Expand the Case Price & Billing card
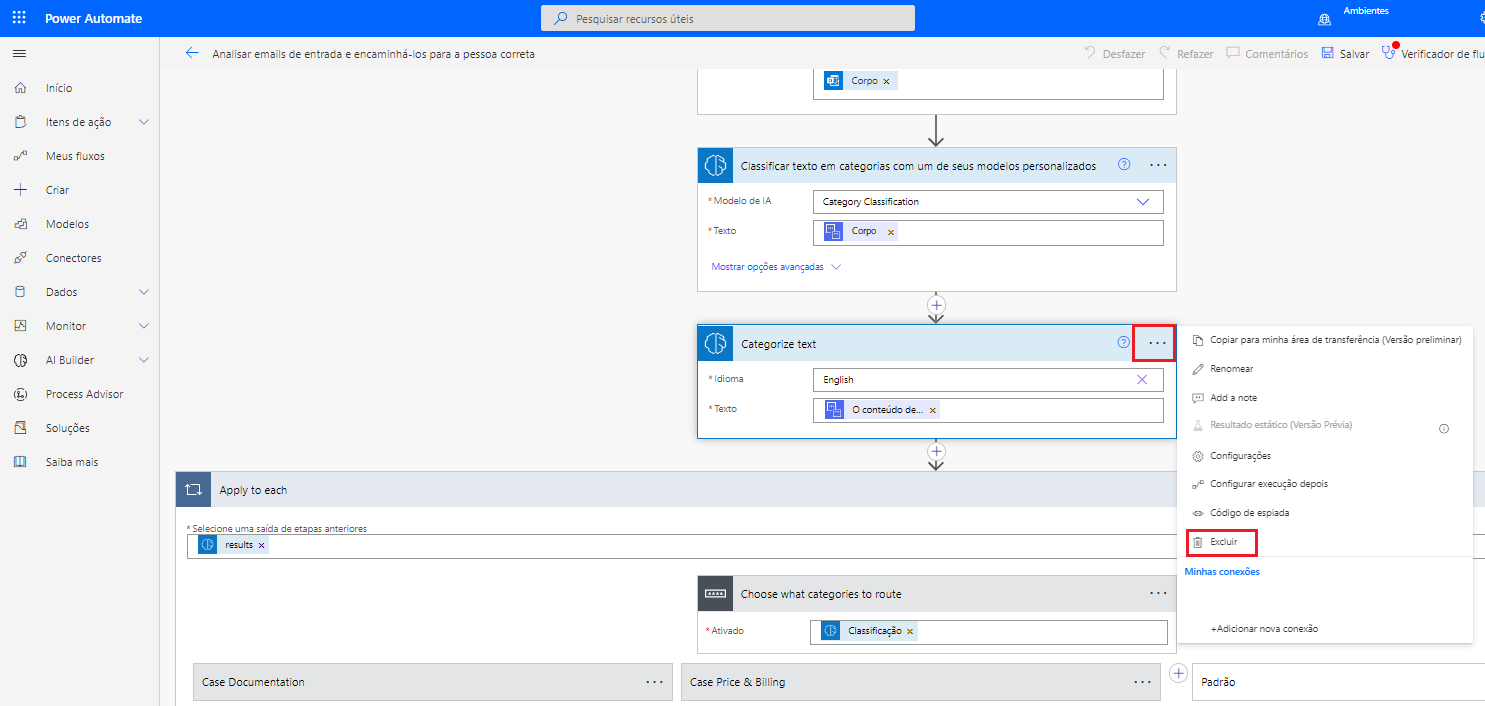The width and height of the screenshot is (1485, 706). click(x=921, y=682)
